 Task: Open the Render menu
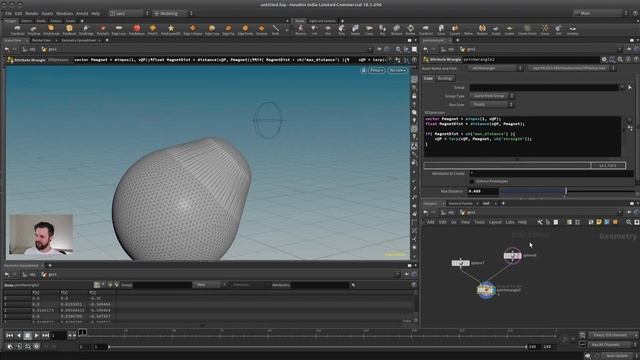32,13
